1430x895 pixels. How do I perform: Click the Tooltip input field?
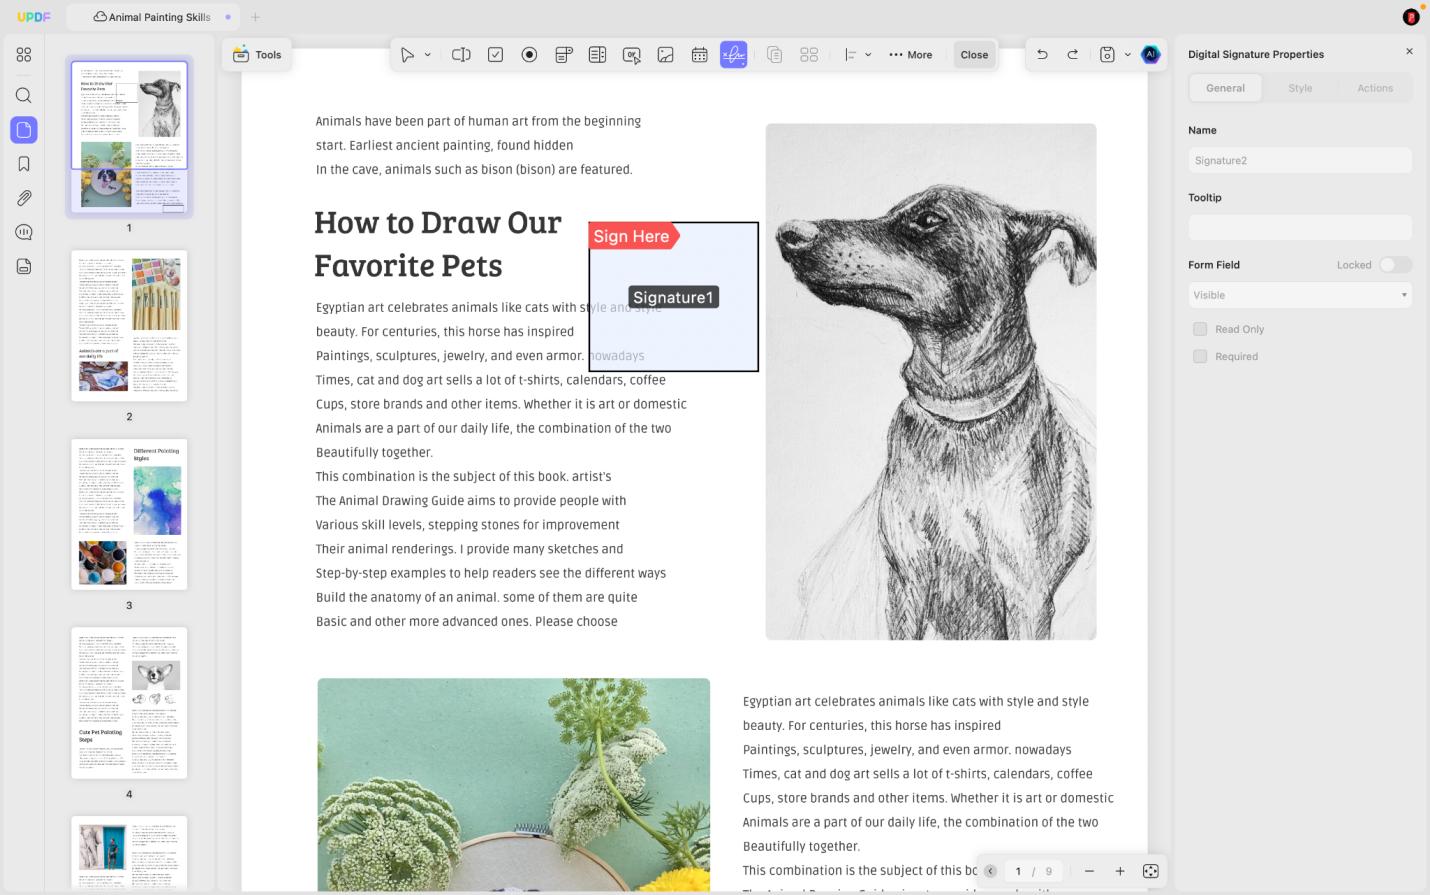[x=1300, y=227]
